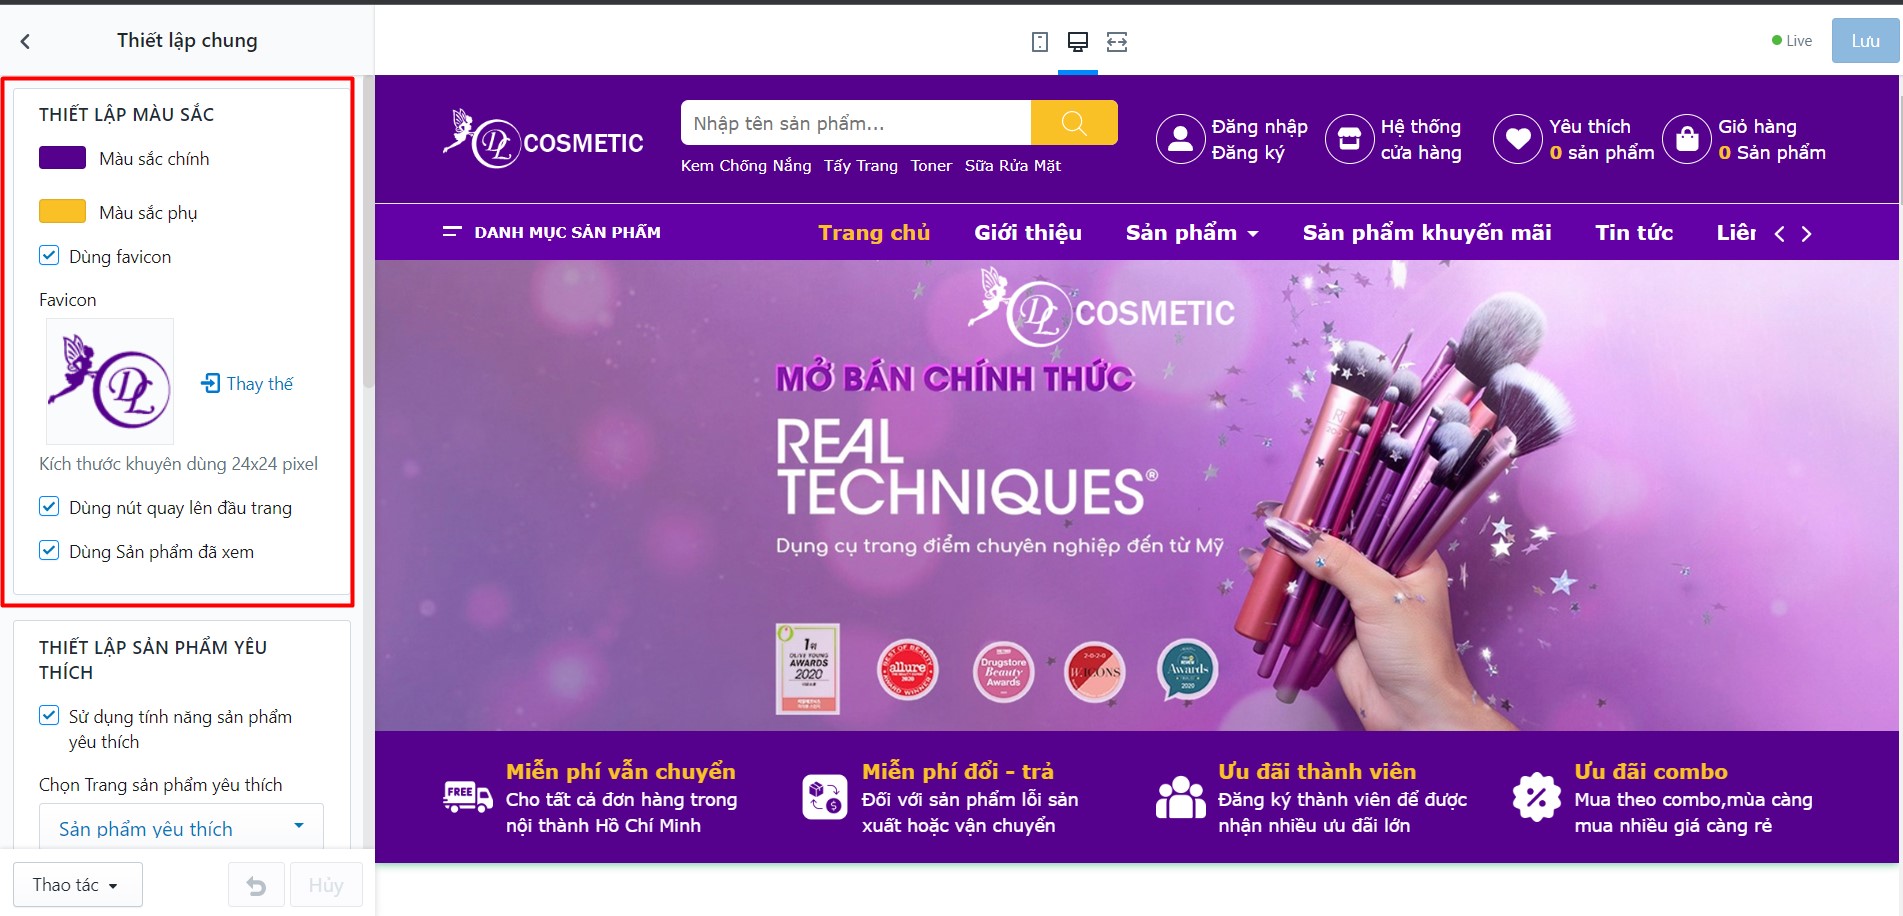Uncheck Dùng favicon checkbox
Screen dimensions: 1903x916
point(49,256)
